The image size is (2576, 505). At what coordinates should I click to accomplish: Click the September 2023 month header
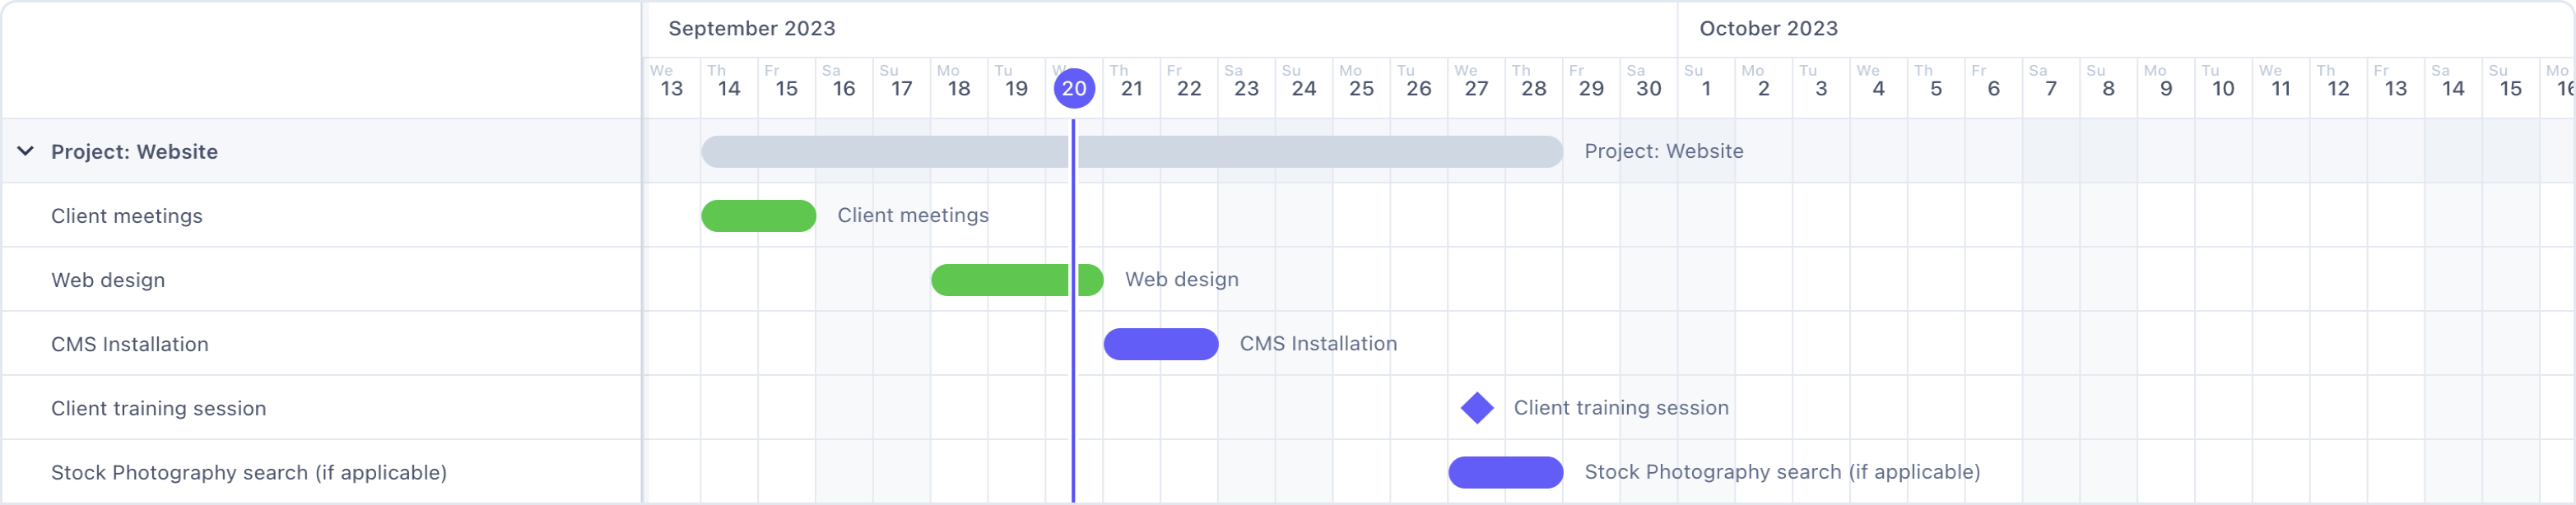[751, 28]
